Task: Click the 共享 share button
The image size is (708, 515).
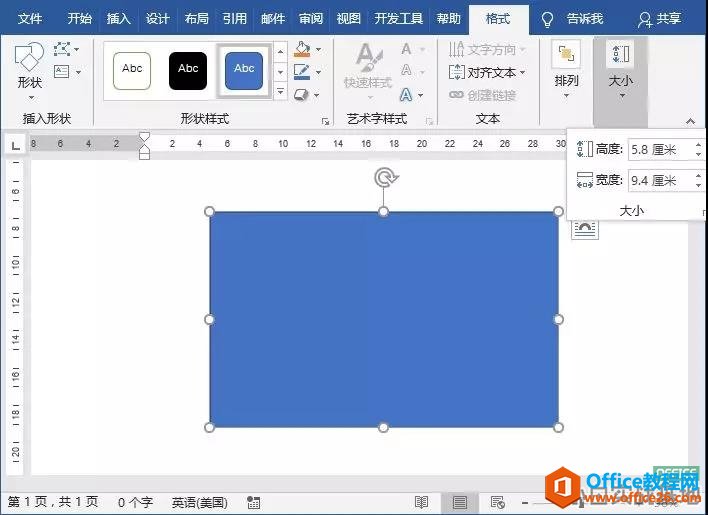Action: pos(660,19)
